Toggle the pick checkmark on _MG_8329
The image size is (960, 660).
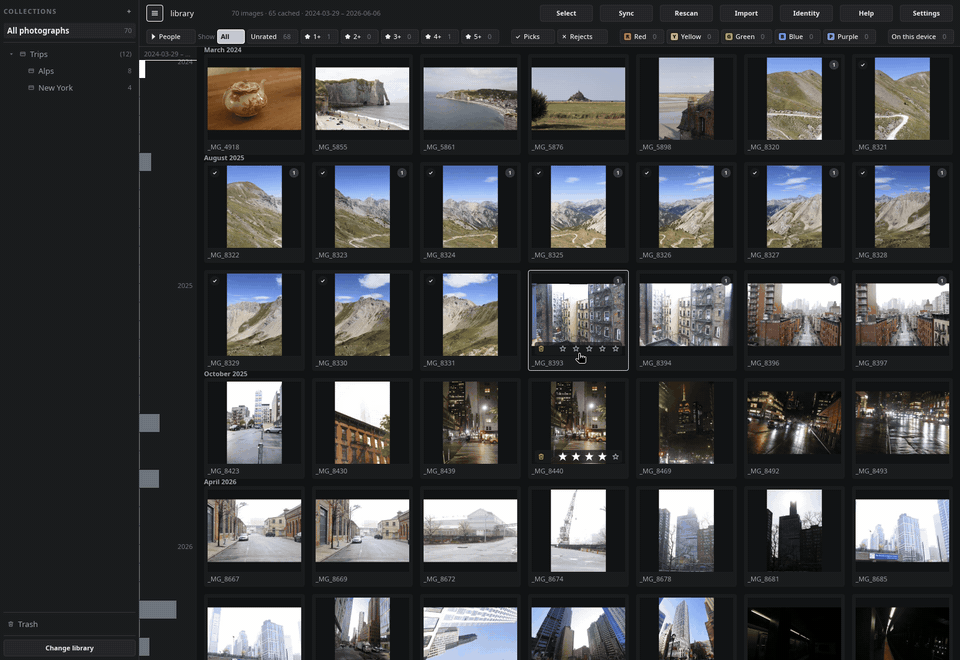pos(215,281)
